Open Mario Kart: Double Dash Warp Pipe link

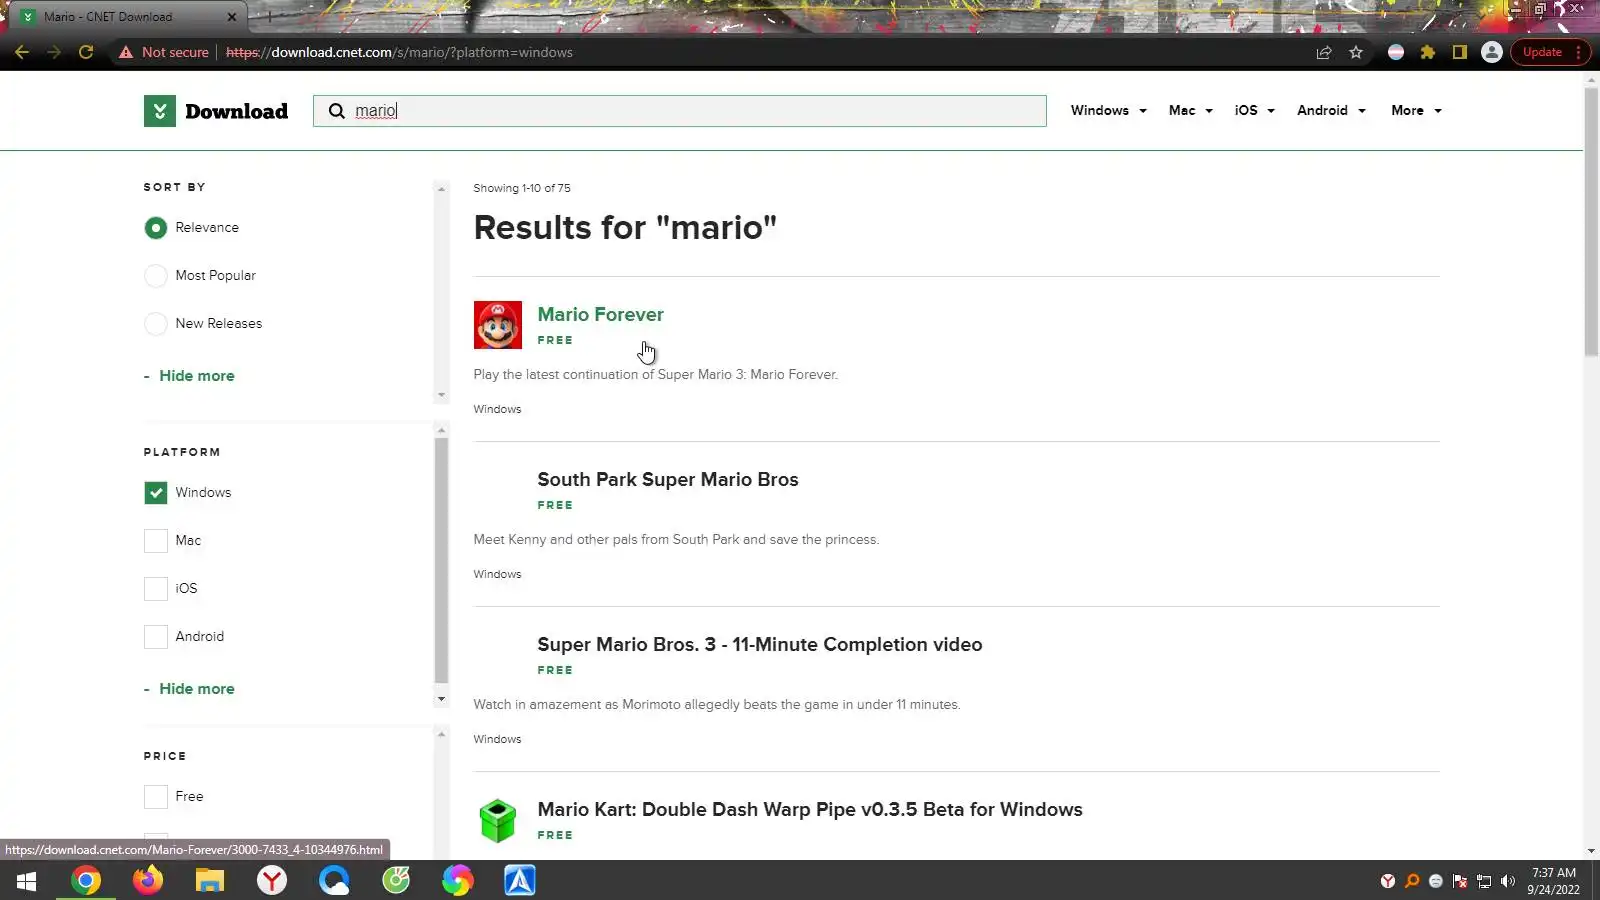coord(810,810)
